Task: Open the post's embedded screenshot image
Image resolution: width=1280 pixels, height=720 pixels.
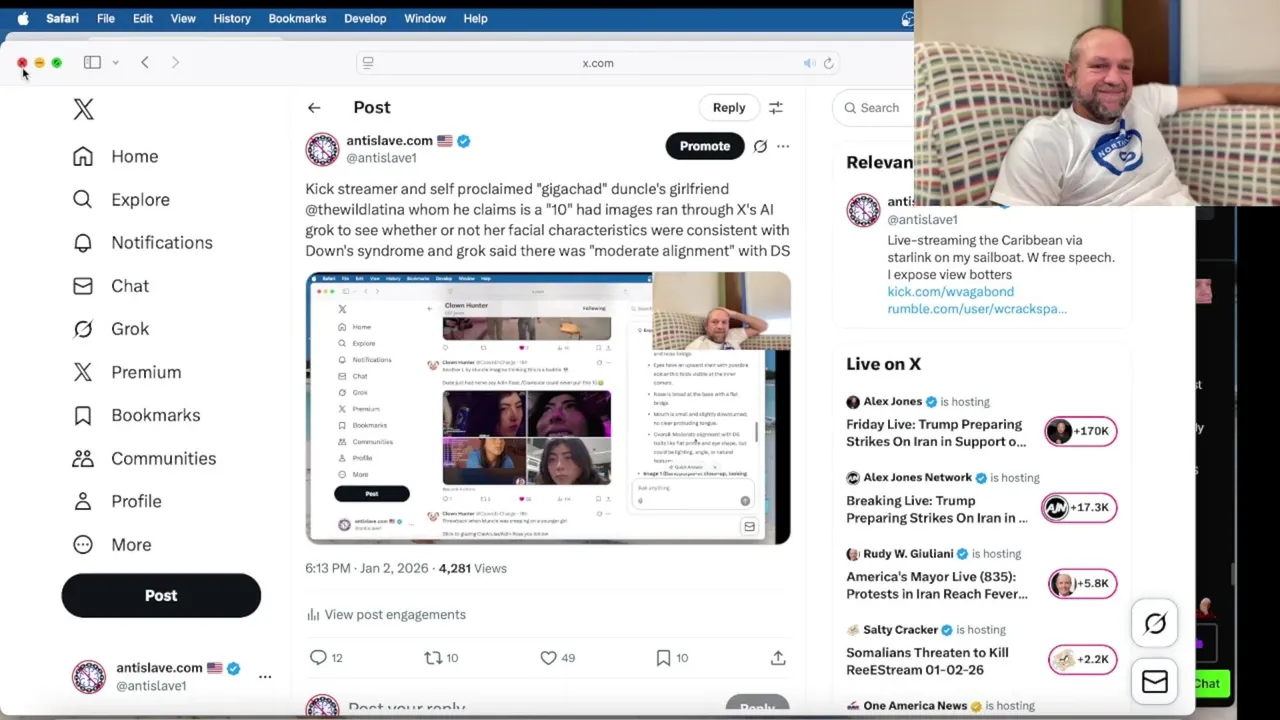Action: click(548, 408)
